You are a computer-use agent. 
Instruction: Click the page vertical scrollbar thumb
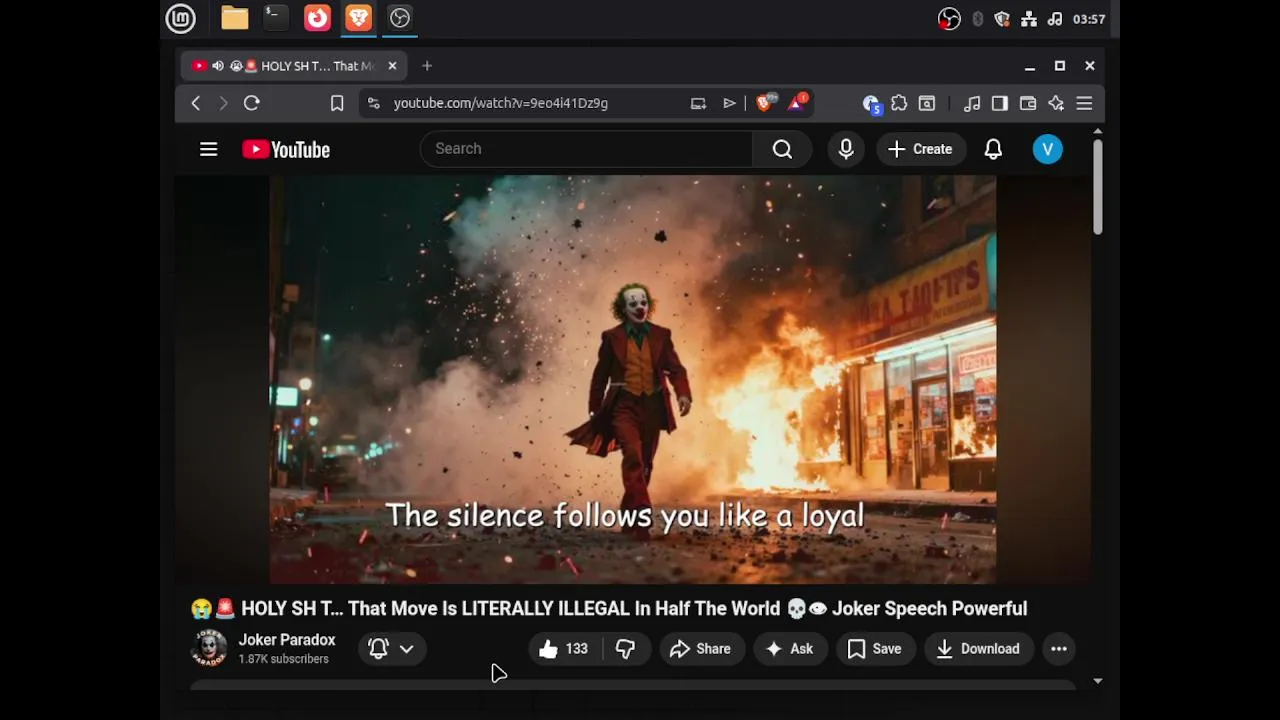click(x=1097, y=186)
